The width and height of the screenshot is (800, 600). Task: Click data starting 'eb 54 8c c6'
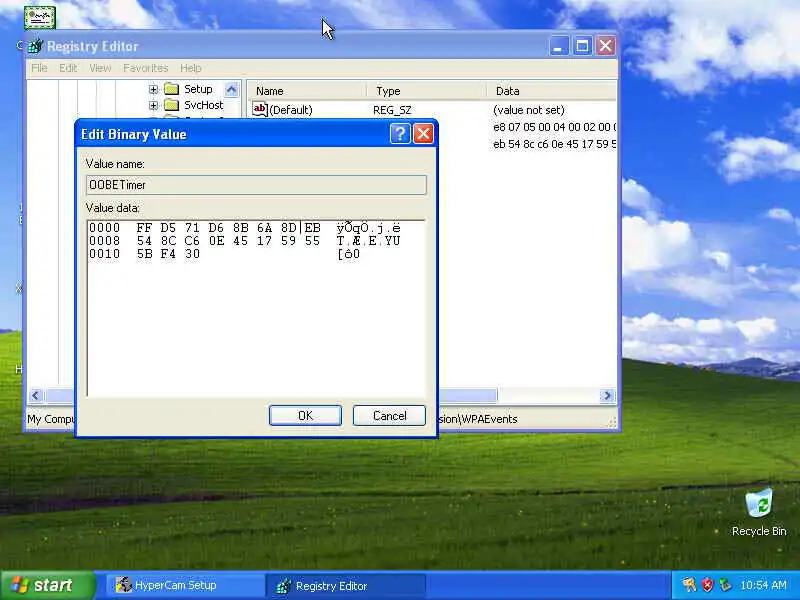[x=555, y=144]
